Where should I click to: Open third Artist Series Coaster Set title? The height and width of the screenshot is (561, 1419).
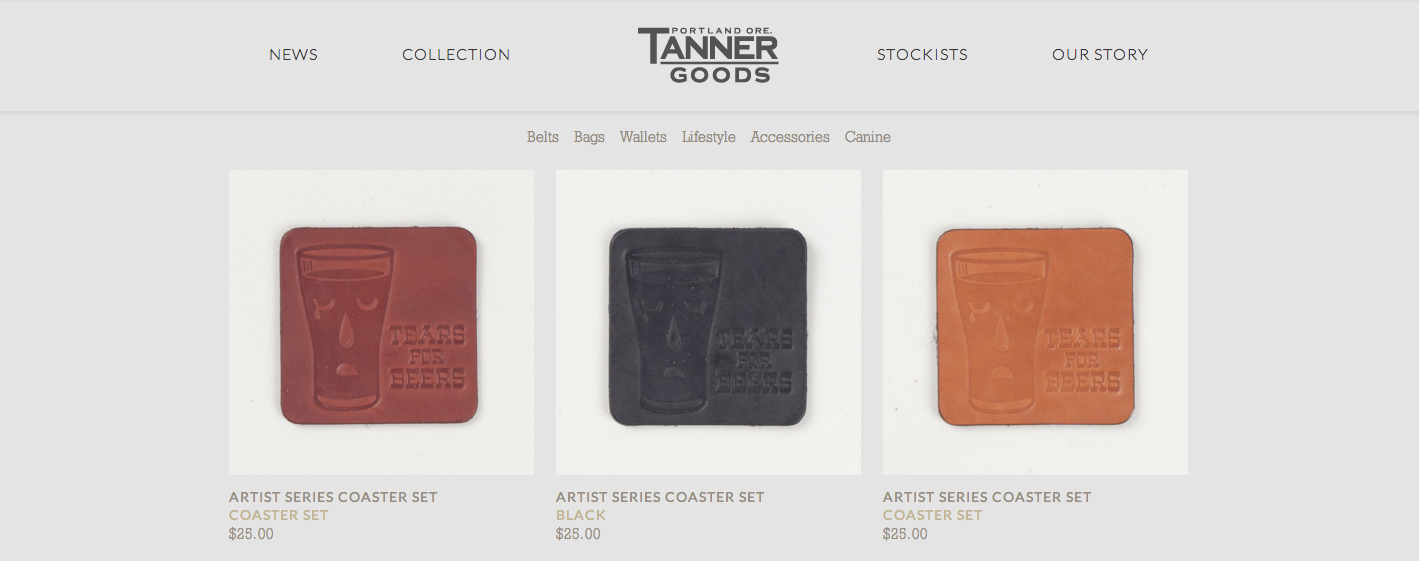[x=987, y=497]
